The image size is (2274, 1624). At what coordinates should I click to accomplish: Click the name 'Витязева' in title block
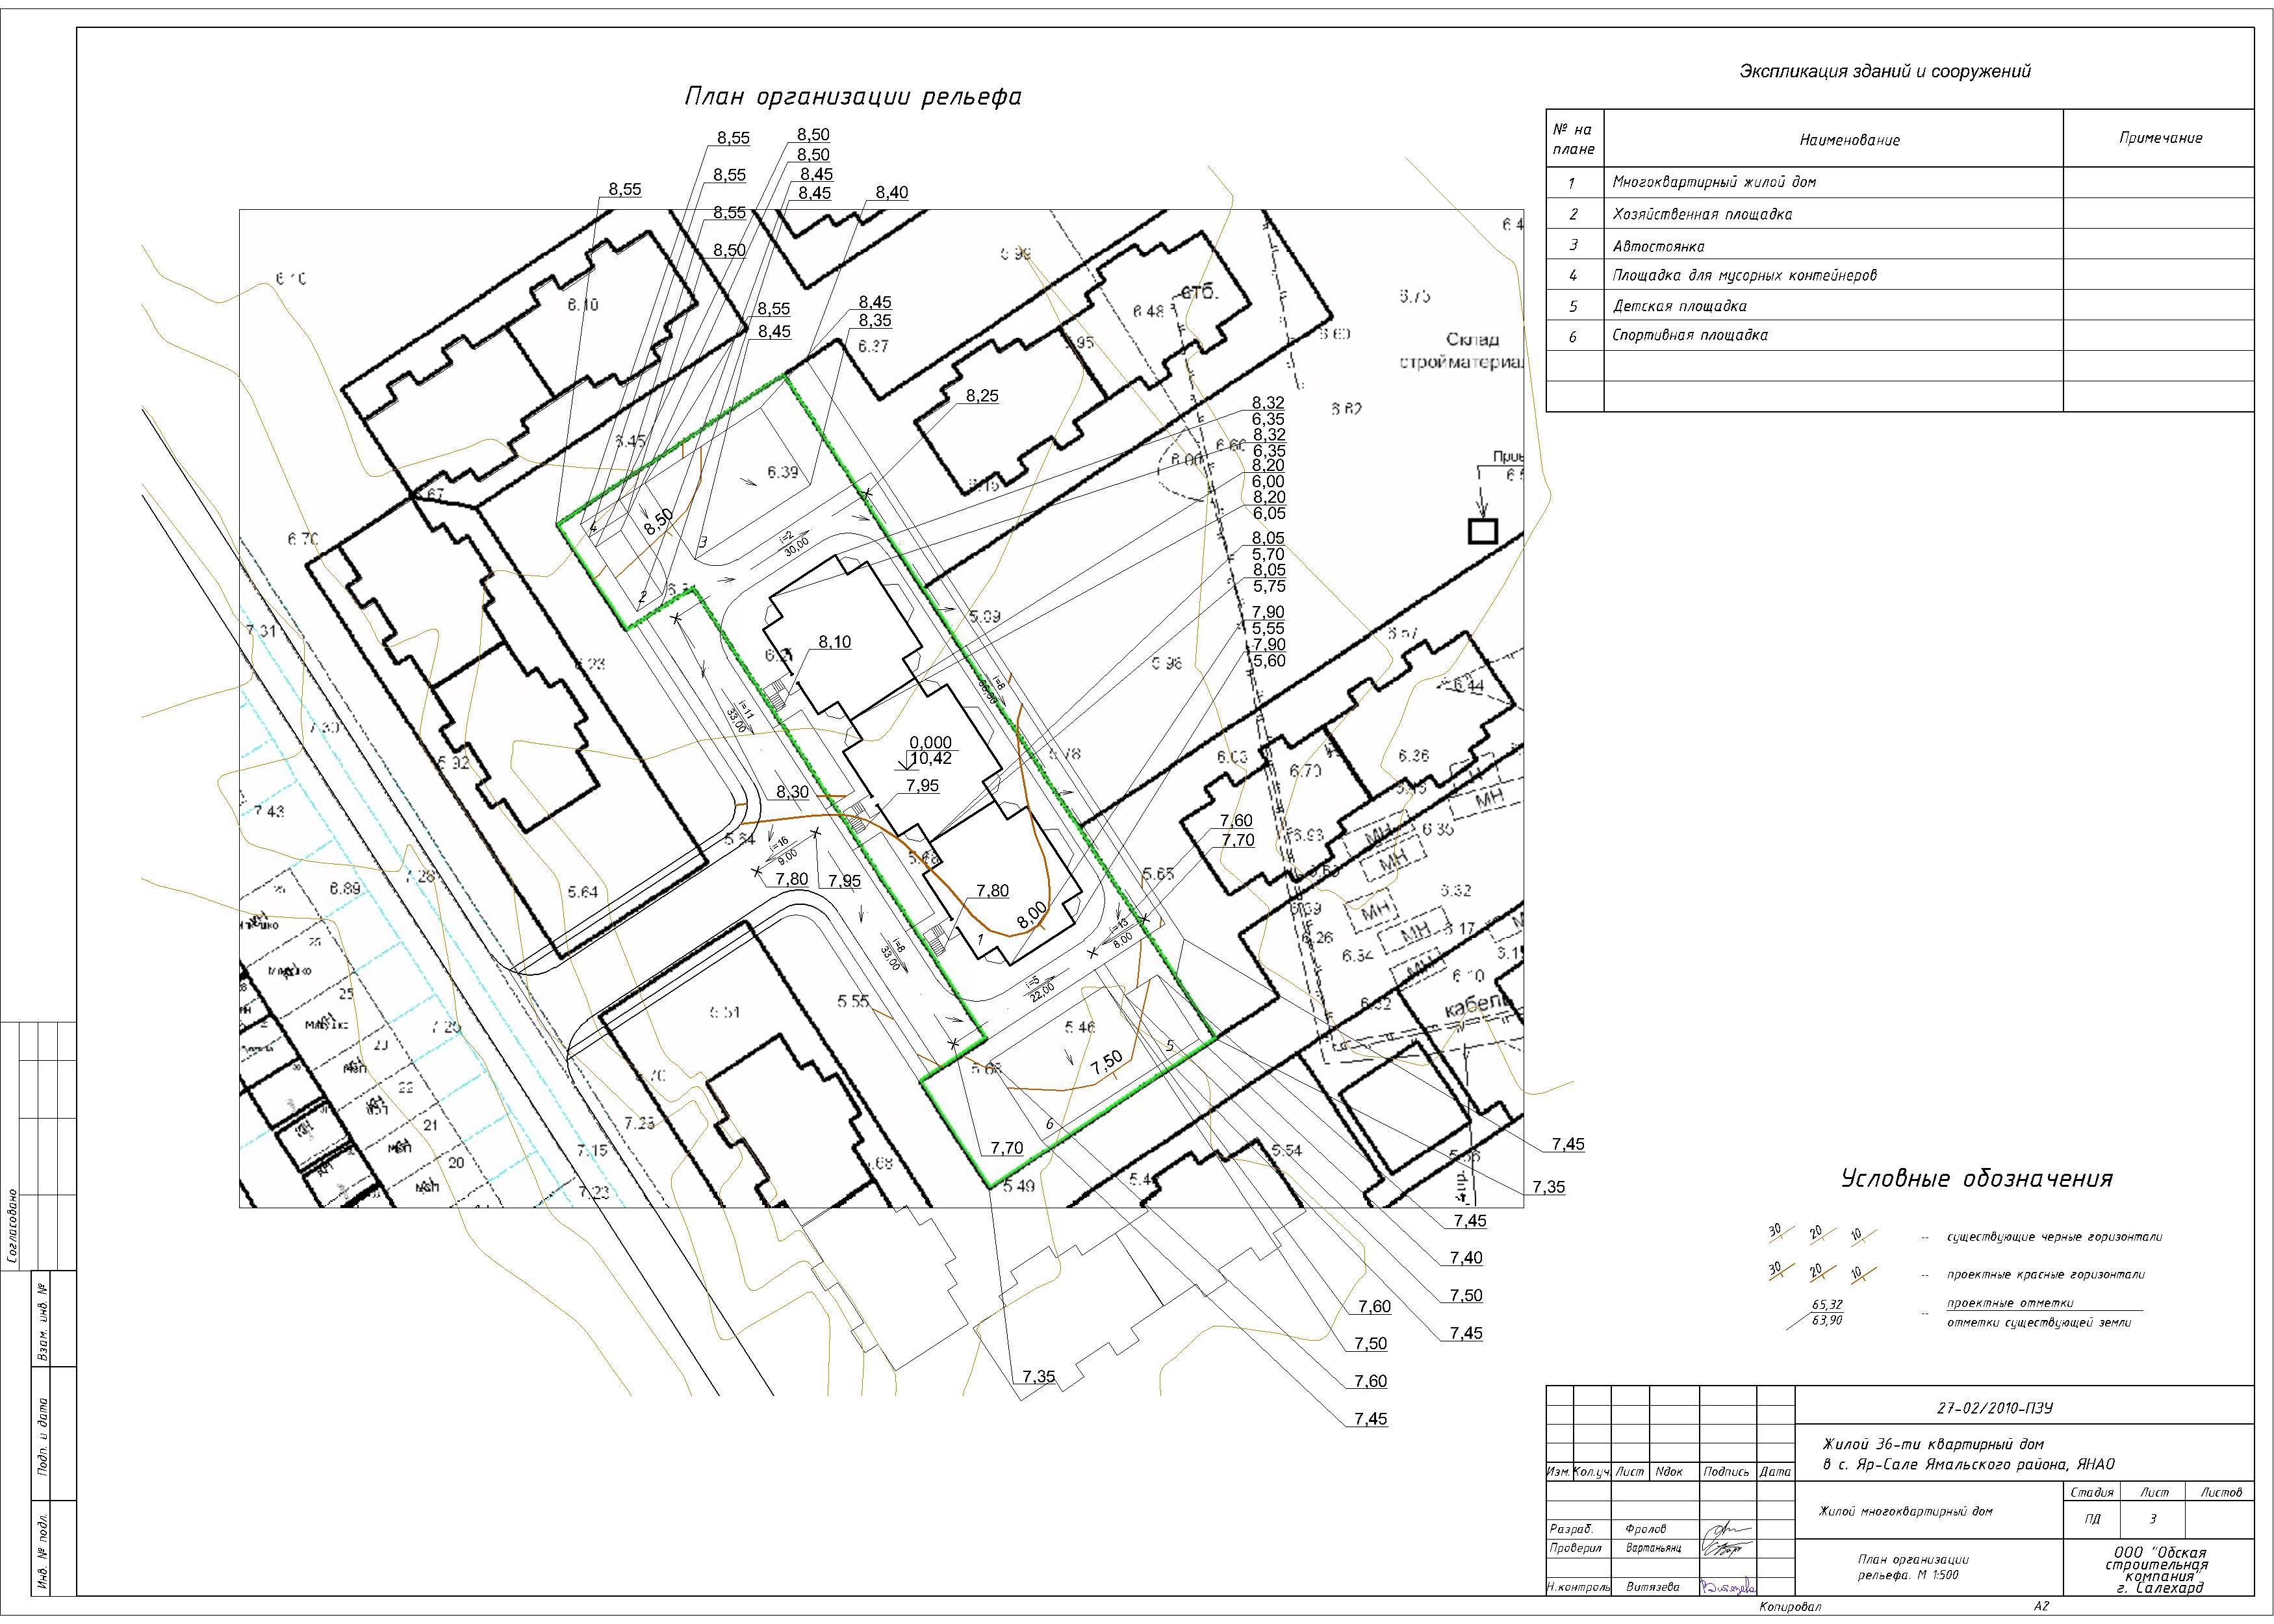click(x=1652, y=1587)
